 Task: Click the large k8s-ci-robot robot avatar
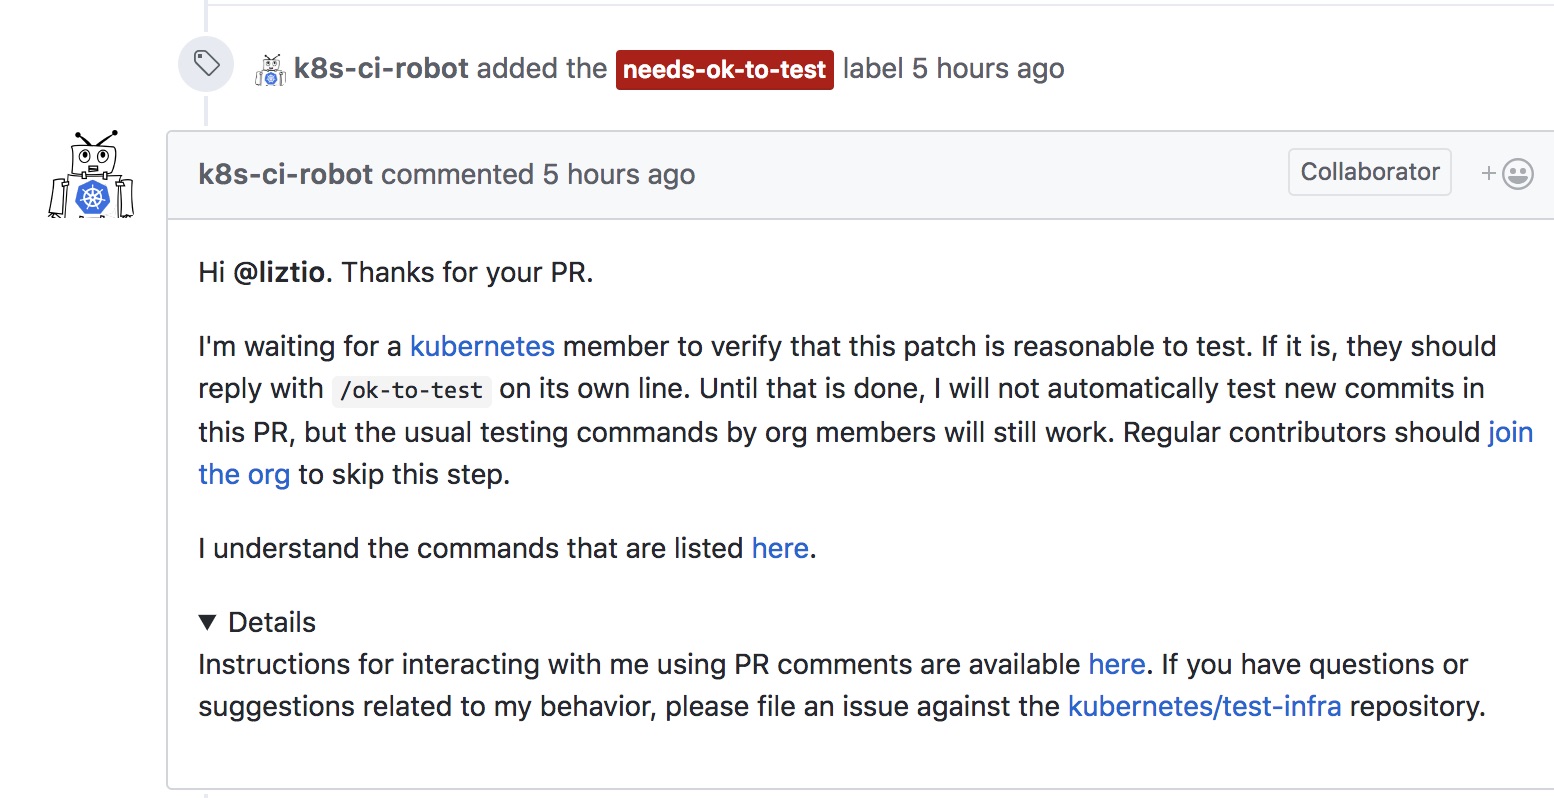[90, 177]
